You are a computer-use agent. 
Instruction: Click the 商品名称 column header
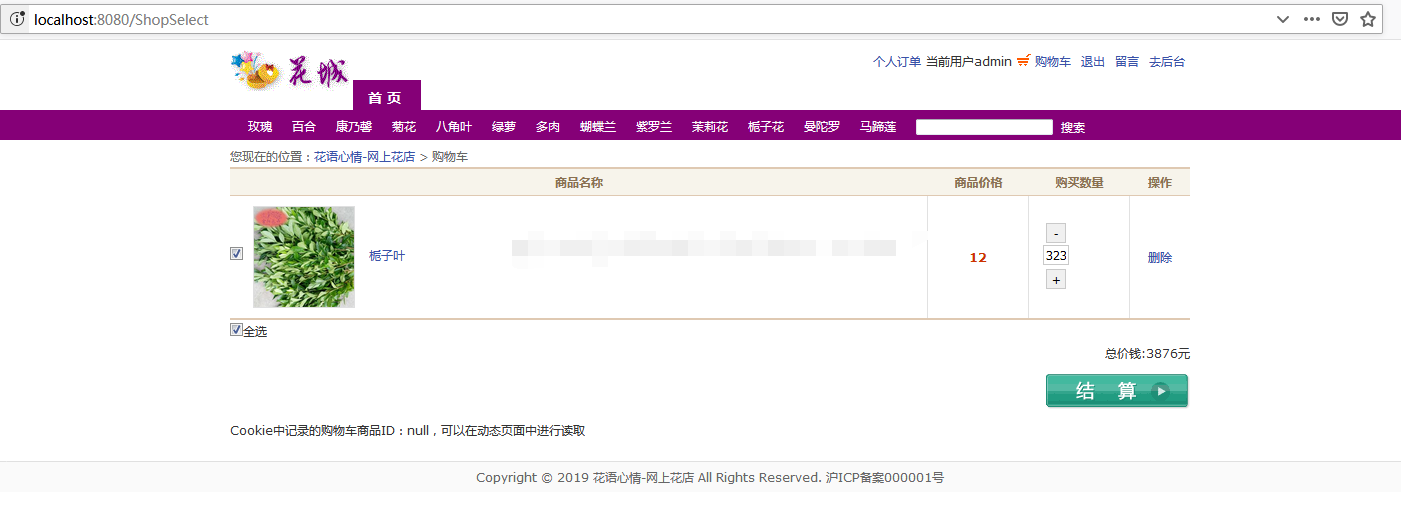[579, 182]
